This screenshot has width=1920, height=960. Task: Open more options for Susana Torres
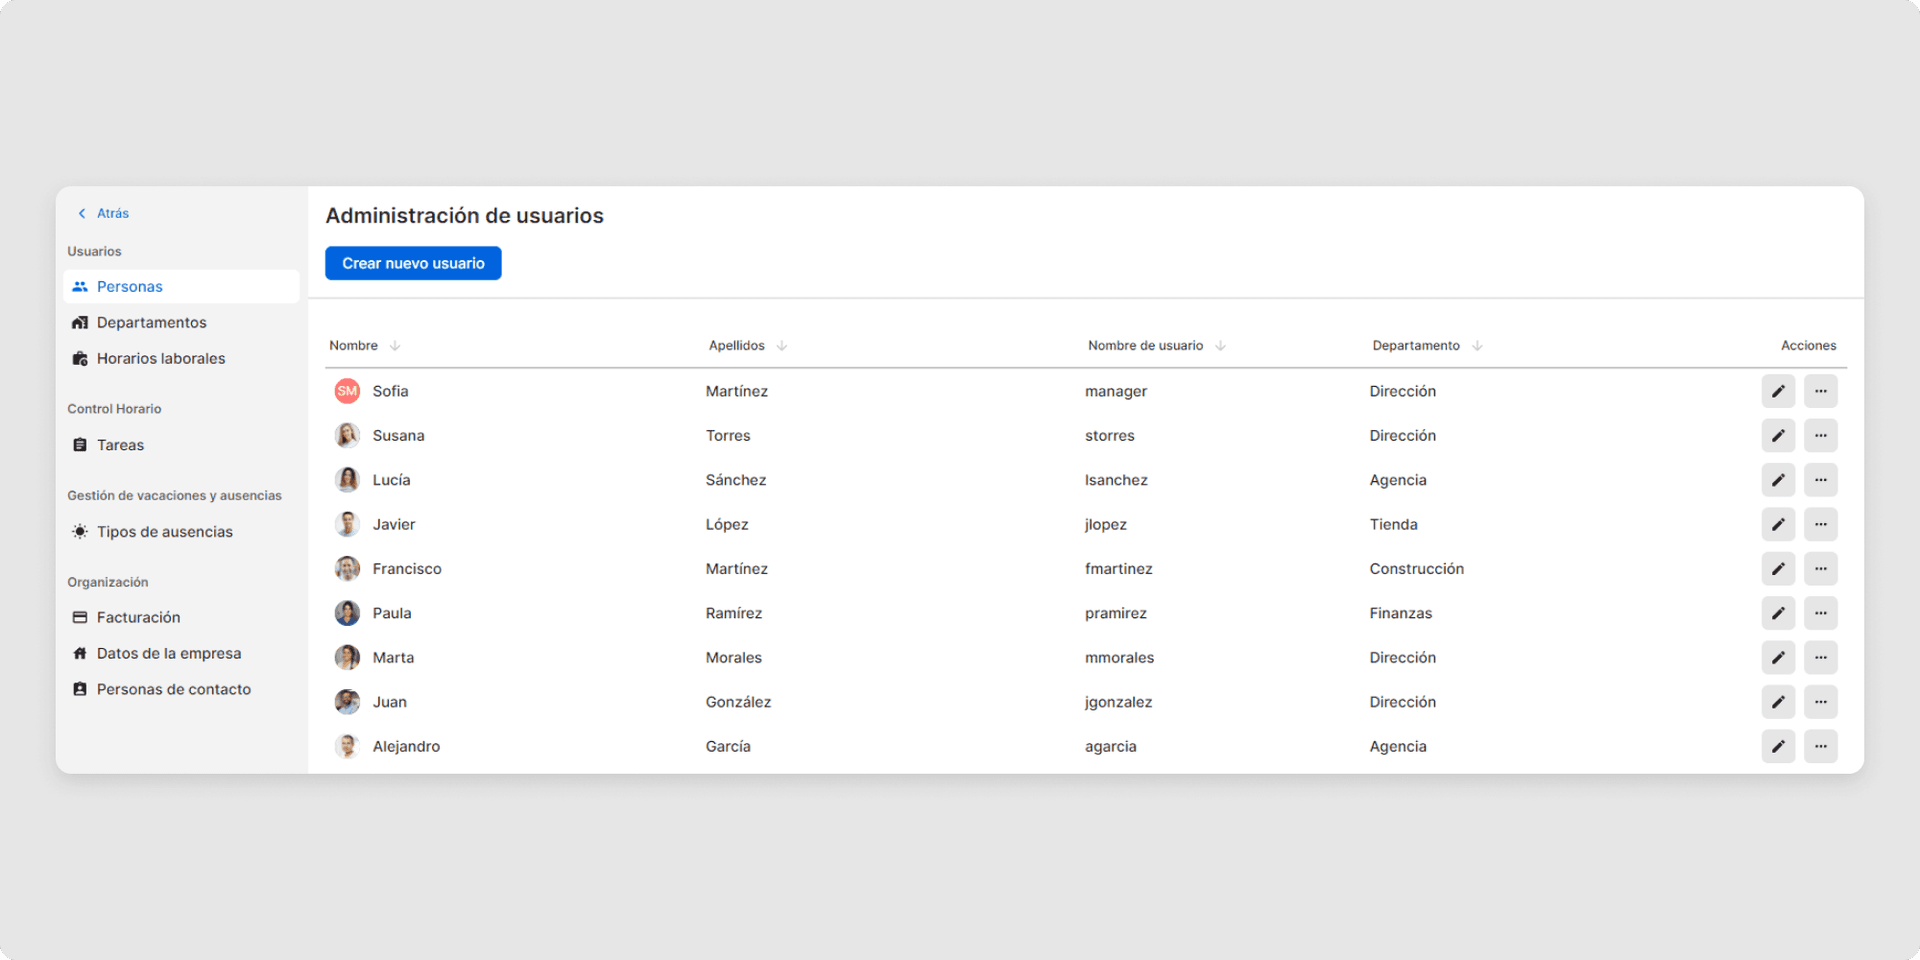coord(1820,436)
